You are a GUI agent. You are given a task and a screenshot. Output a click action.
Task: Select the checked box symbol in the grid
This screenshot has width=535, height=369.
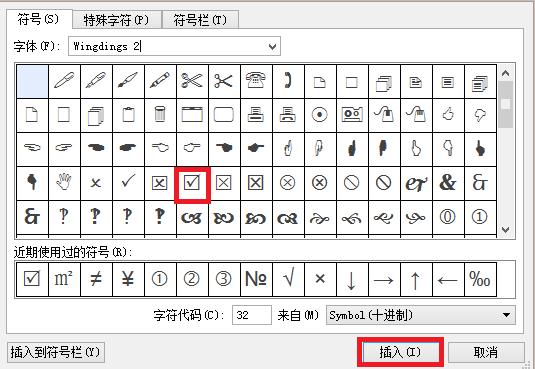[192, 184]
